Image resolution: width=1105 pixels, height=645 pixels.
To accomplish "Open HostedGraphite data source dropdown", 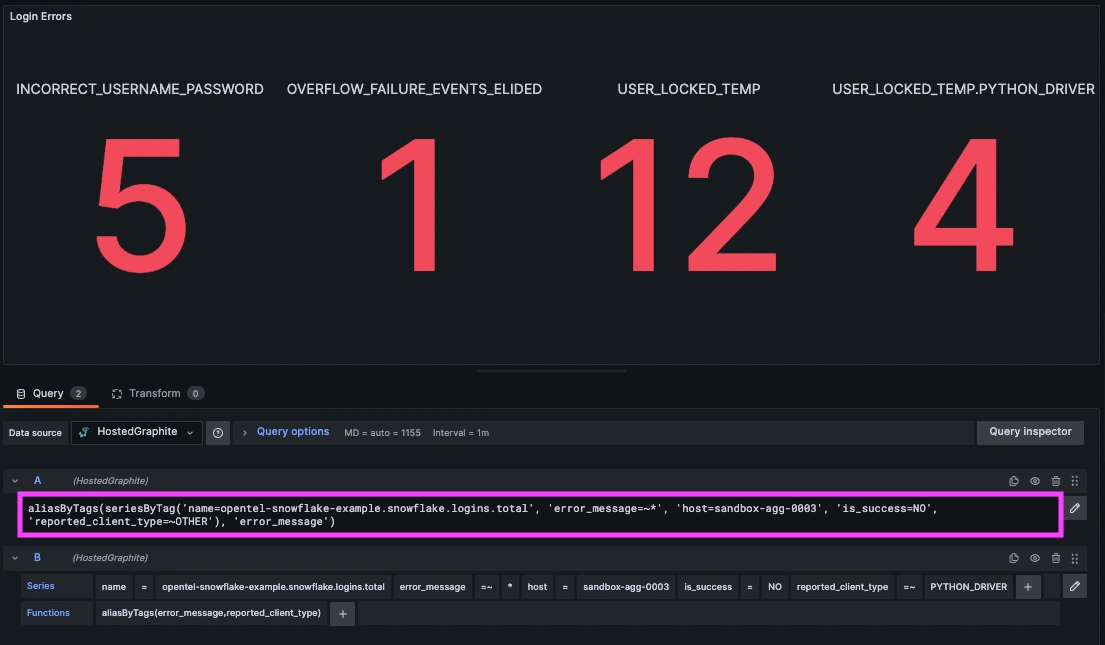I will [x=137, y=432].
